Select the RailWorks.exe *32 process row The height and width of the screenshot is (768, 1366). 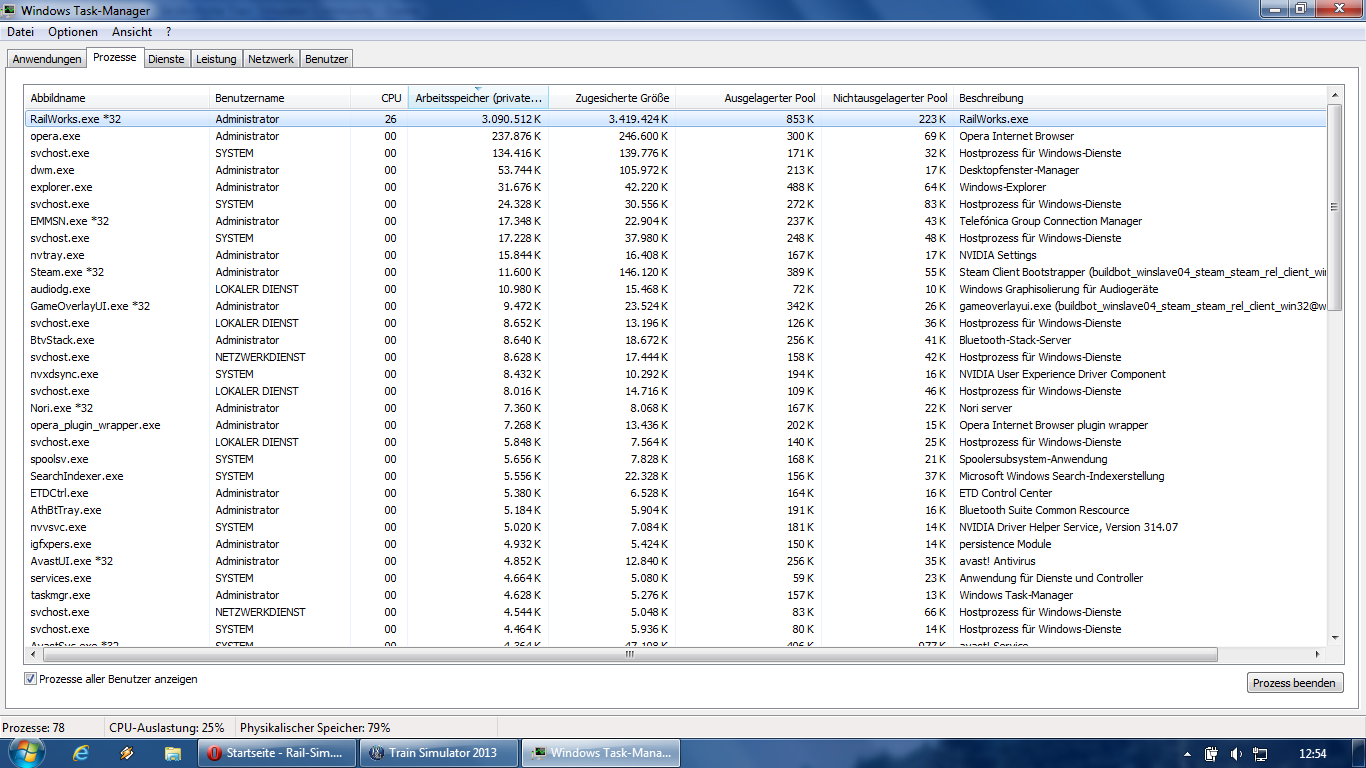[x=676, y=119]
